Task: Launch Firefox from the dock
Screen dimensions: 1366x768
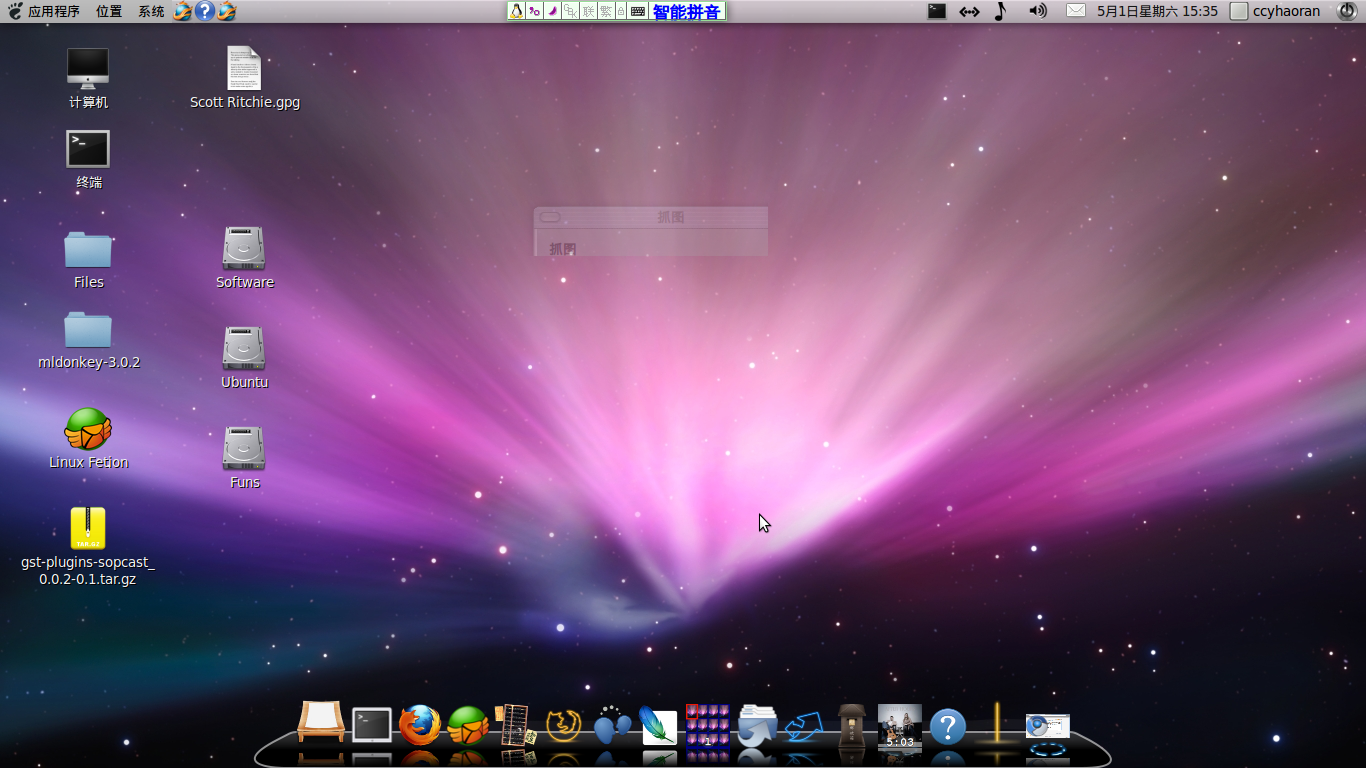Action: tap(420, 725)
